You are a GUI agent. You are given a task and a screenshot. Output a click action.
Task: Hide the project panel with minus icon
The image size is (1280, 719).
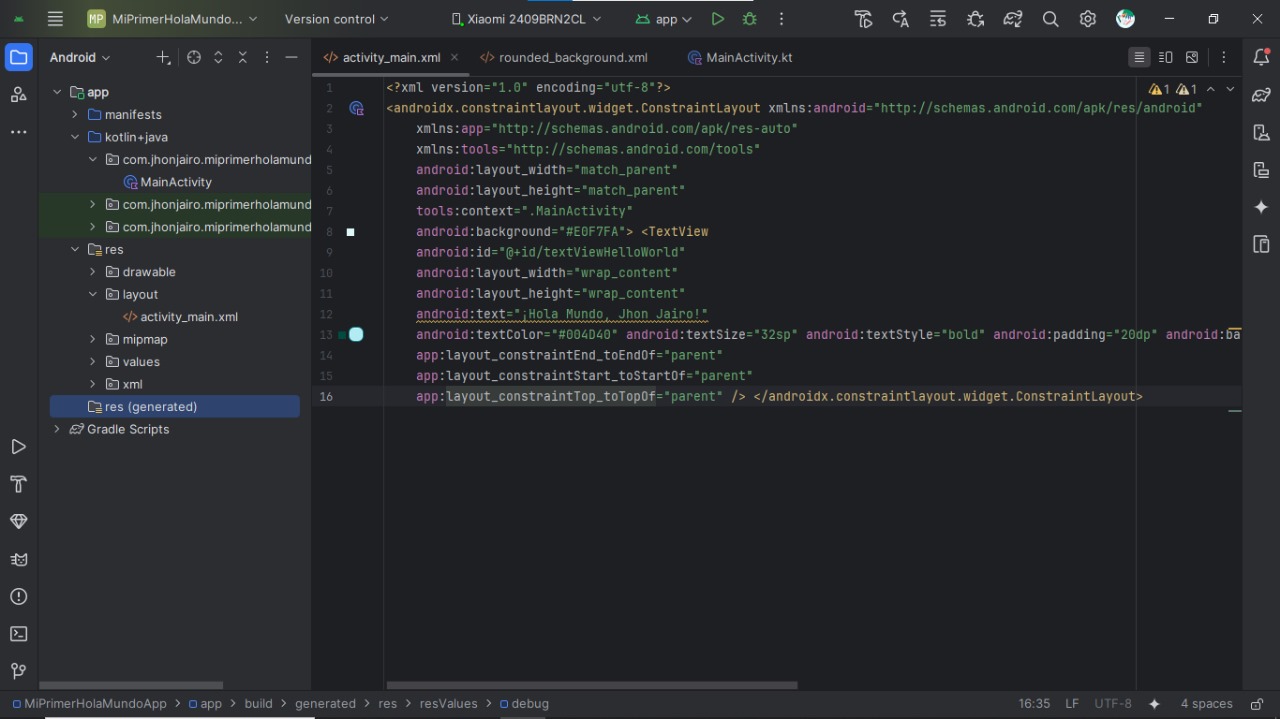click(291, 58)
